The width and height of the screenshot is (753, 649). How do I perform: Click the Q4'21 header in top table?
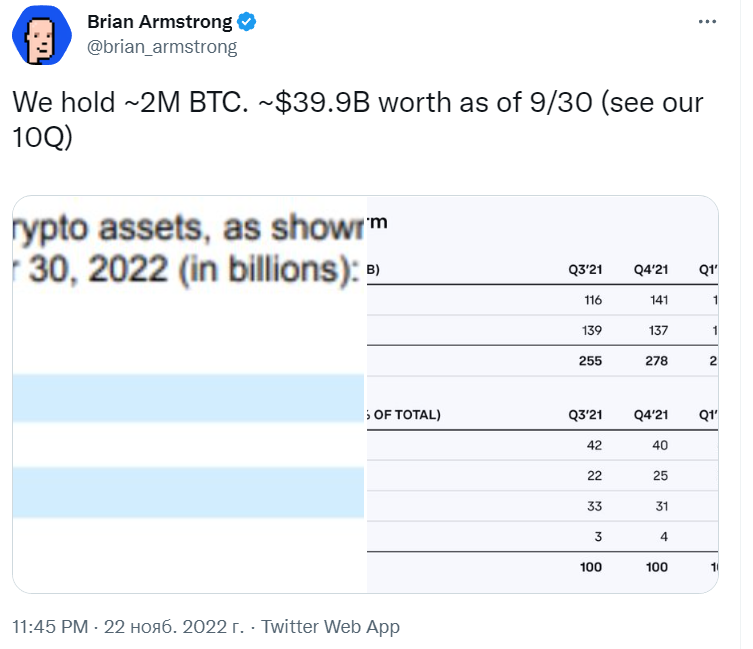tap(651, 269)
